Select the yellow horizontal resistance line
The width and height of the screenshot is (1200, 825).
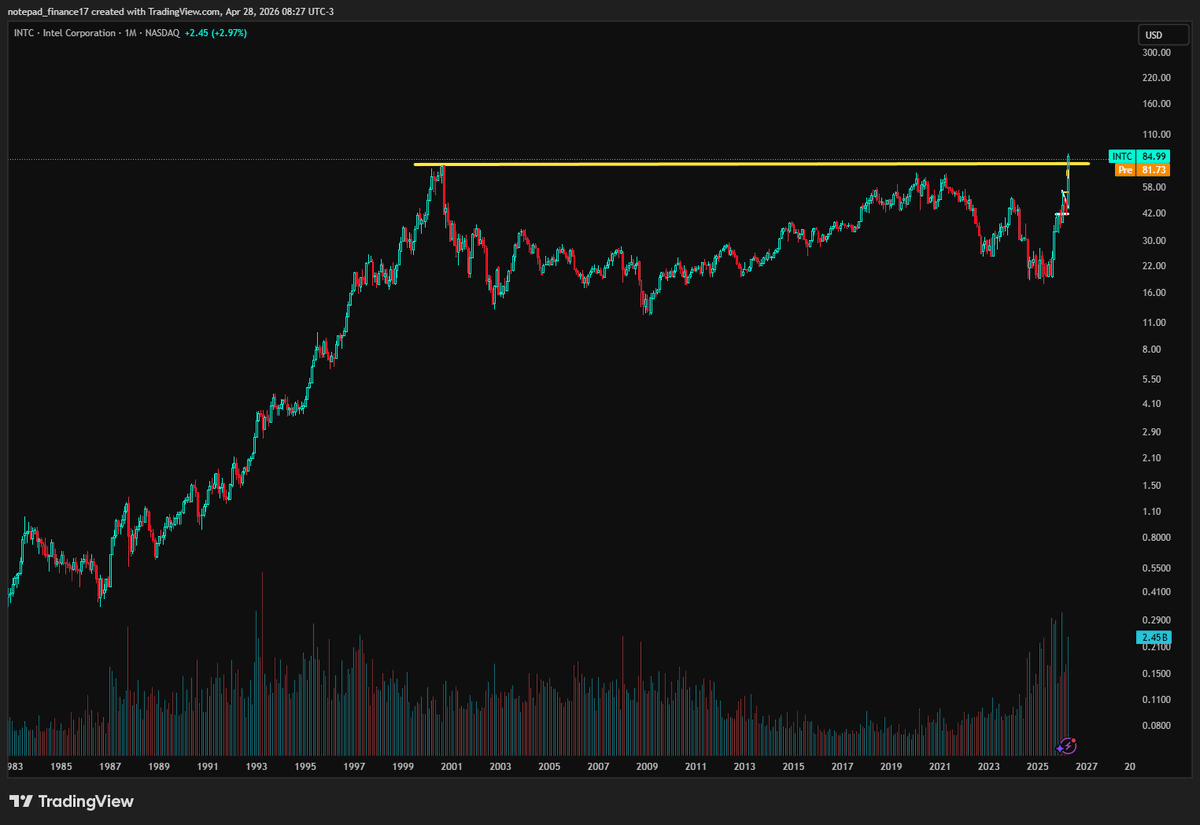[x=752, y=163]
